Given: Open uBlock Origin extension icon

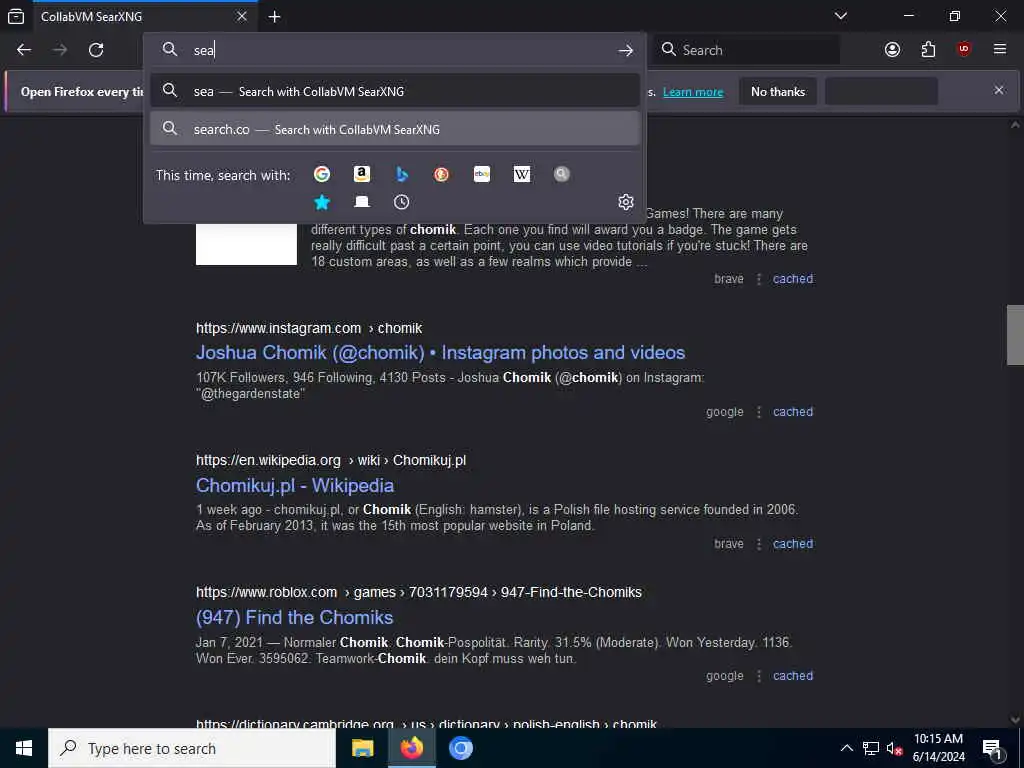Looking at the screenshot, I should [x=964, y=50].
